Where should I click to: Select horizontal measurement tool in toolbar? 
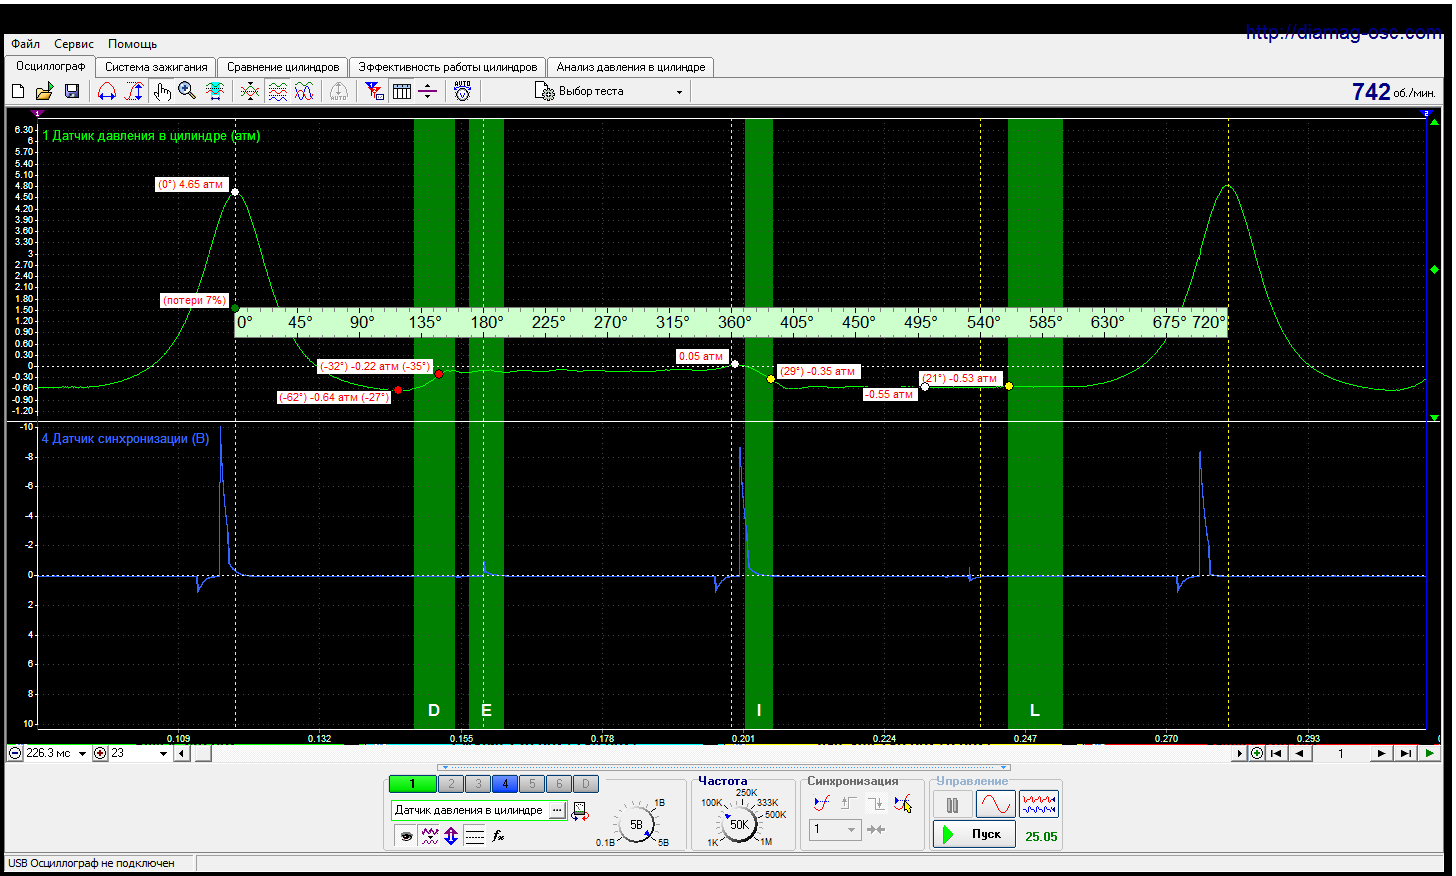(107, 91)
